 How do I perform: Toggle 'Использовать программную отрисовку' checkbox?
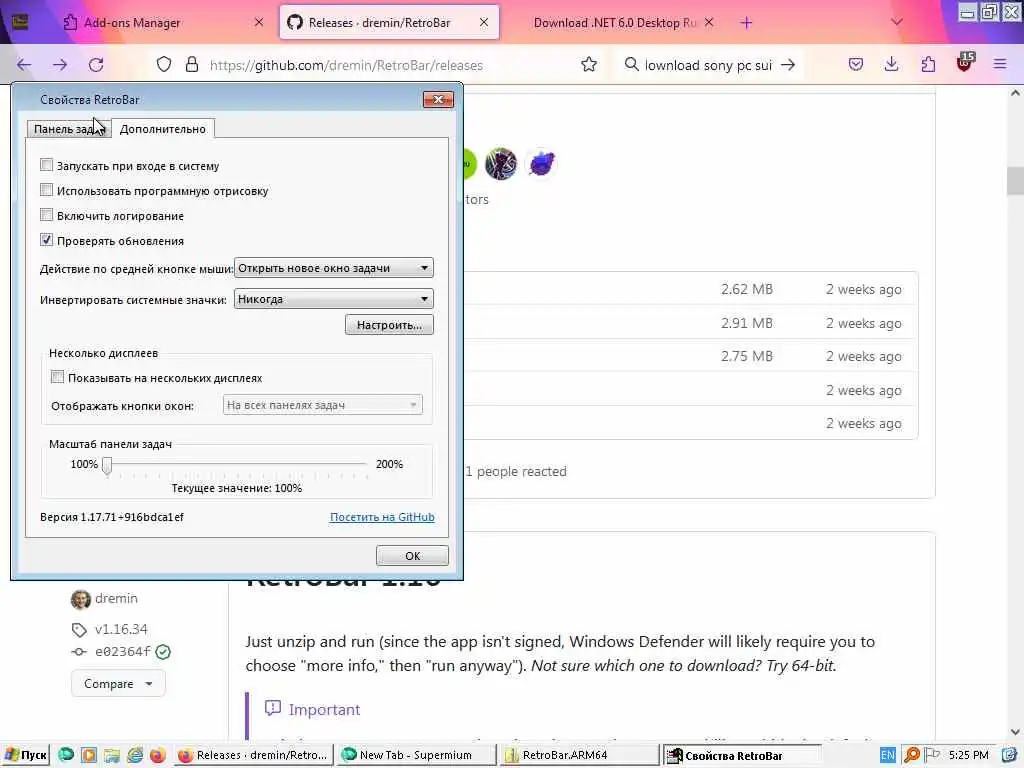coord(46,190)
